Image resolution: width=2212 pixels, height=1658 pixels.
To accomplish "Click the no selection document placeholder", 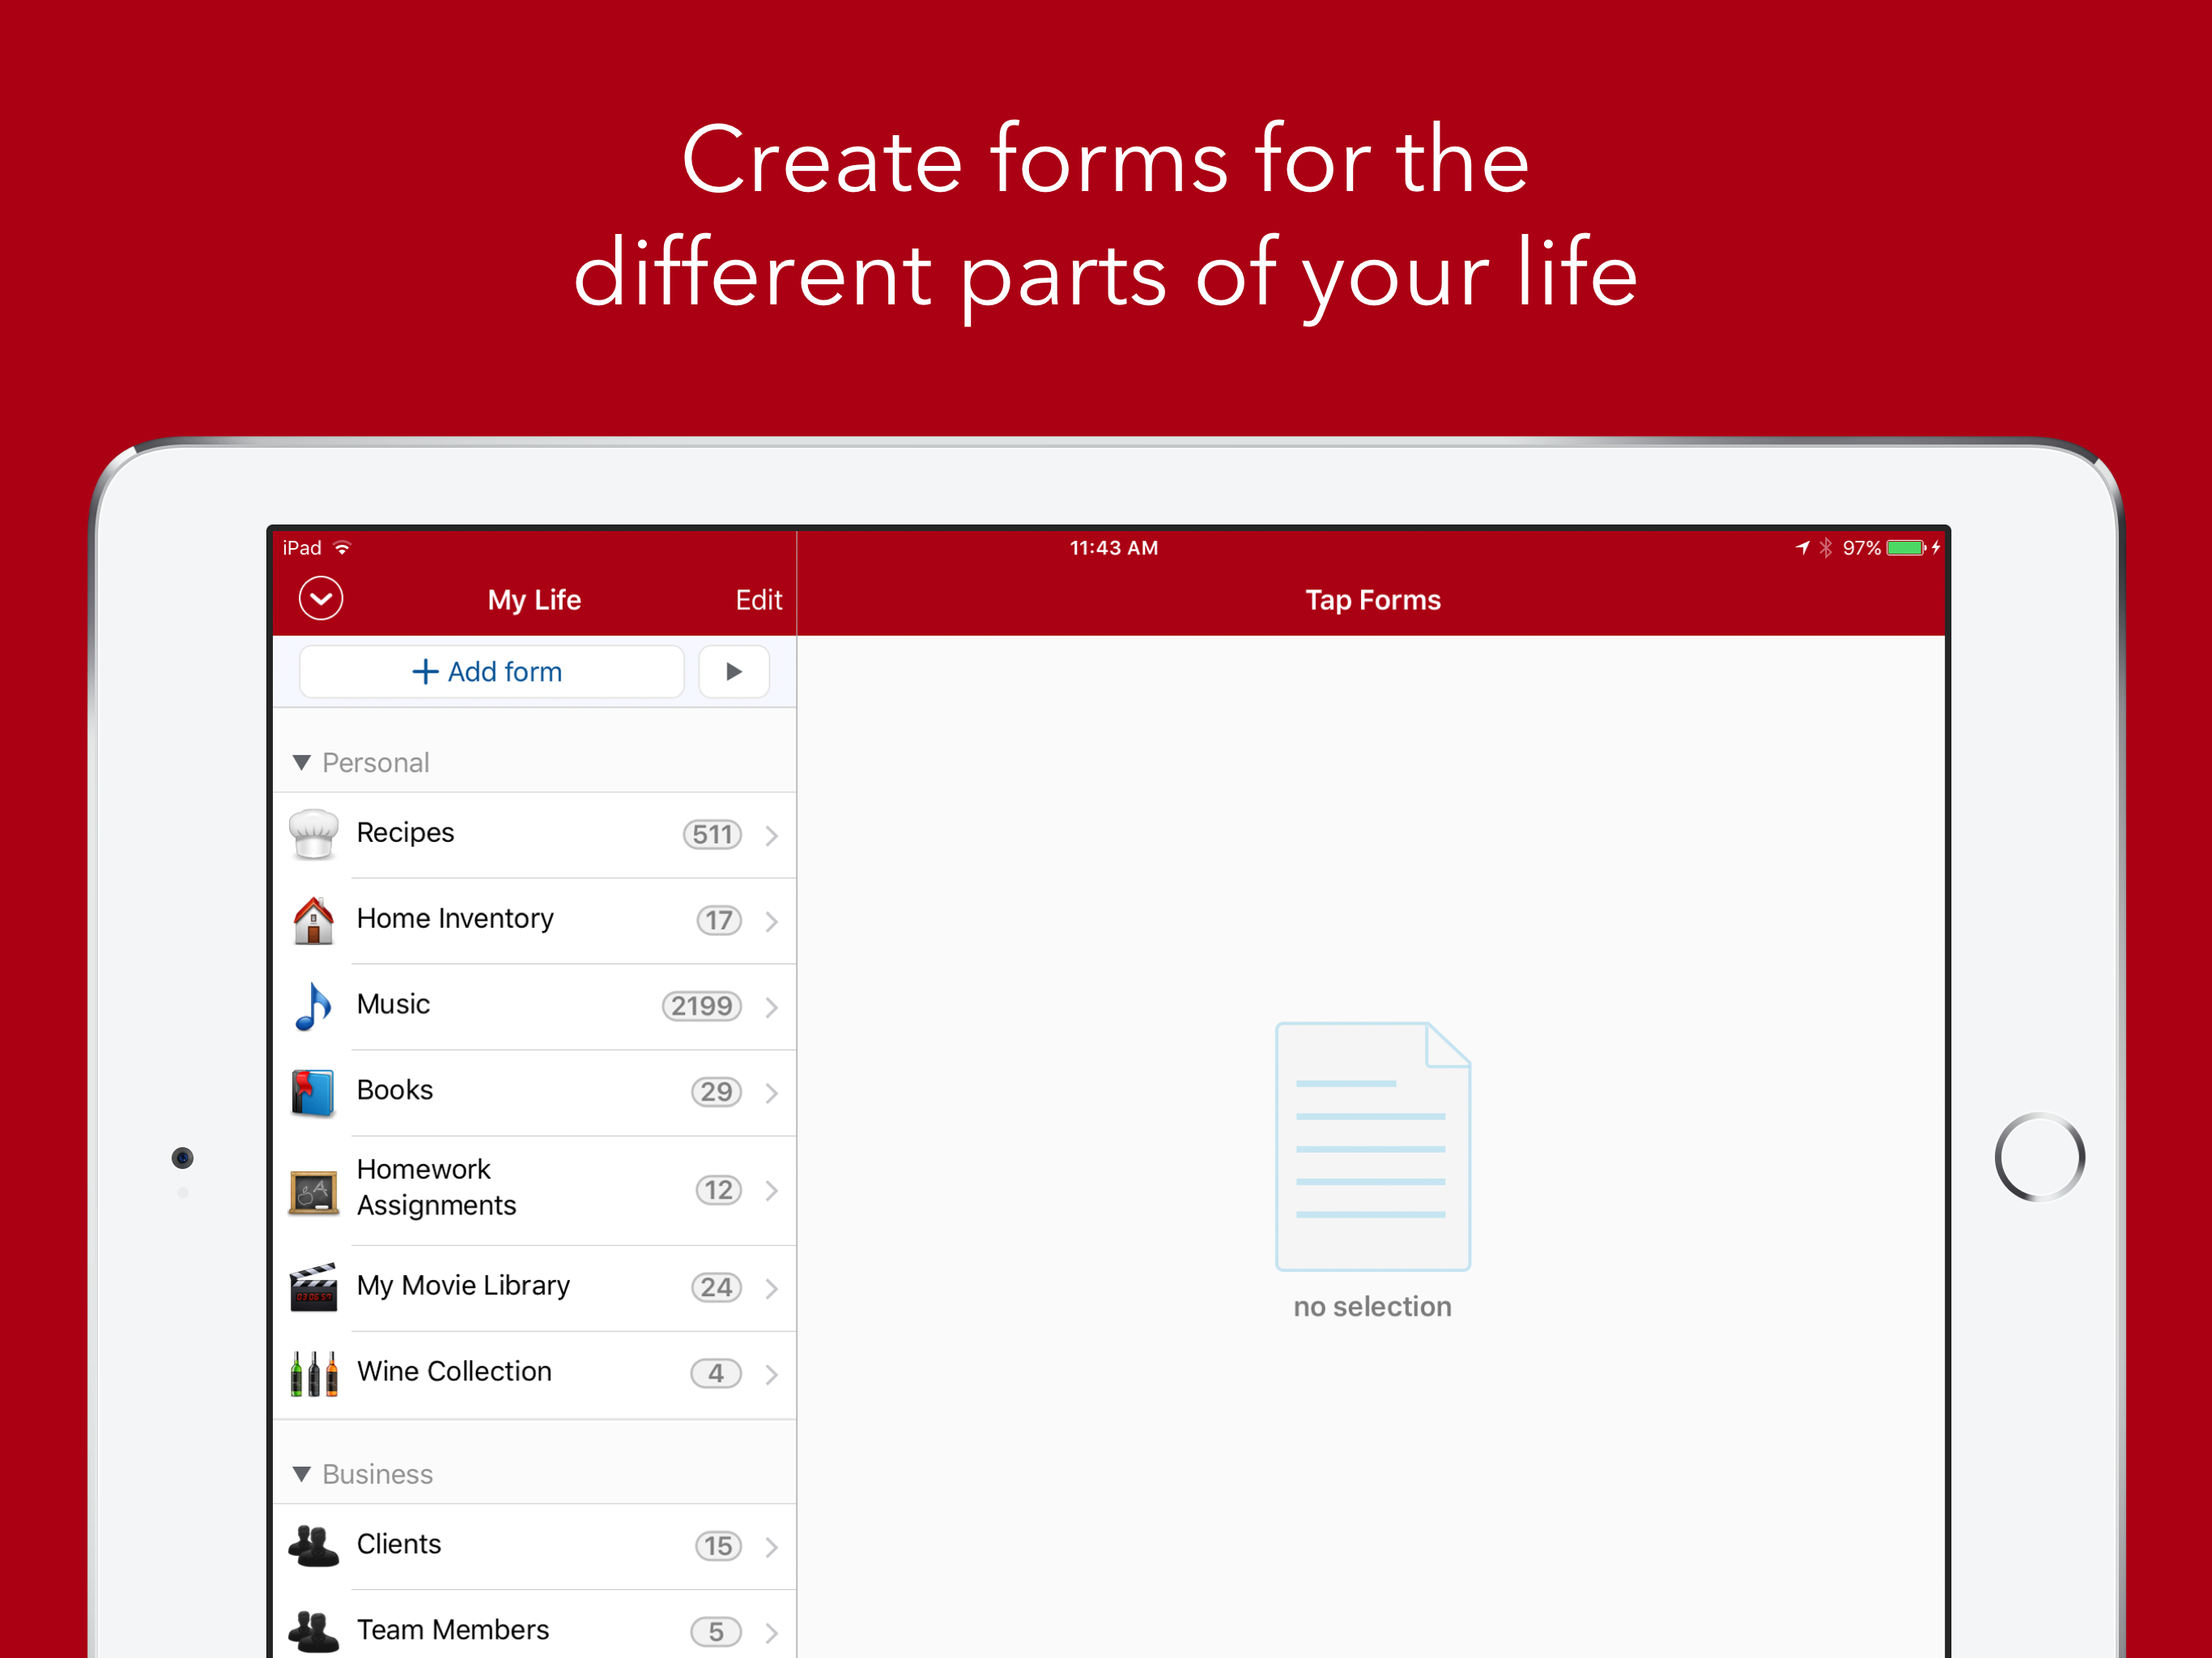I will pyautogui.click(x=1372, y=1146).
